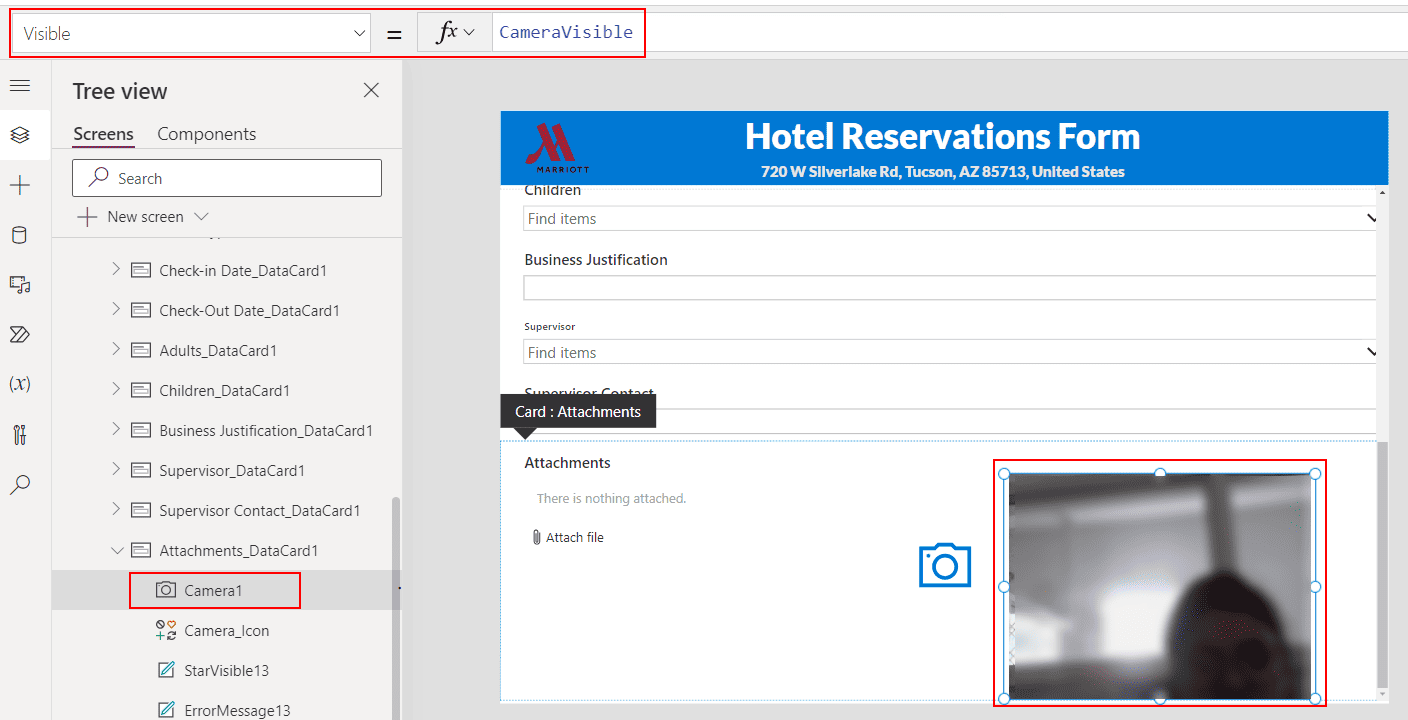
Task: Open the New screen dropdown arrow
Action: 201,216
